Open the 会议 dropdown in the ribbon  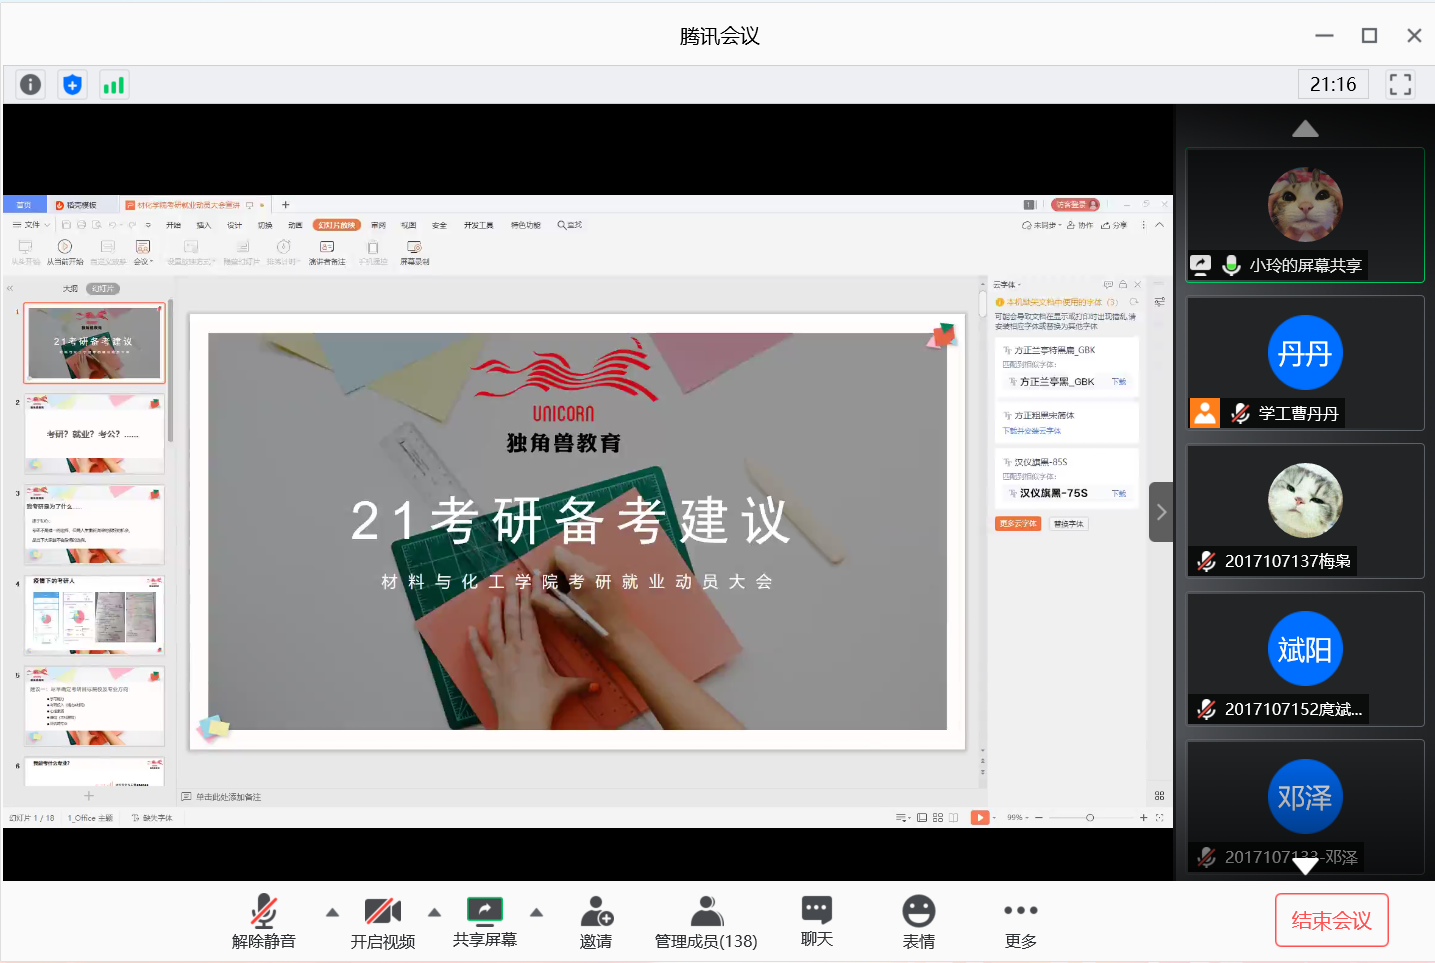click(x=143, y=252)
